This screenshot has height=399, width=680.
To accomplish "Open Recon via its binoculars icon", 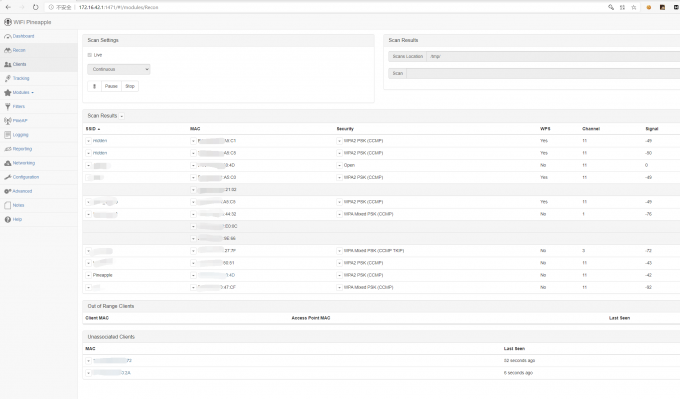I will 7,50.
